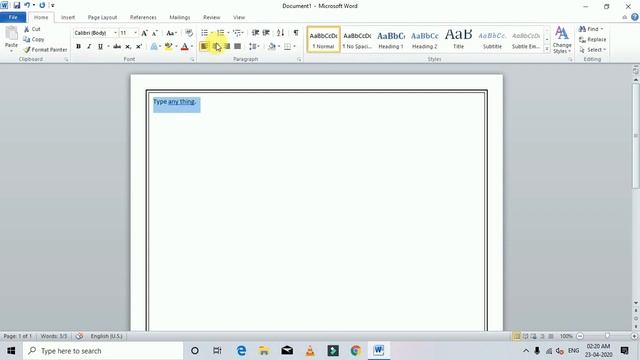Click the Words count in status bar

point(53,336)
